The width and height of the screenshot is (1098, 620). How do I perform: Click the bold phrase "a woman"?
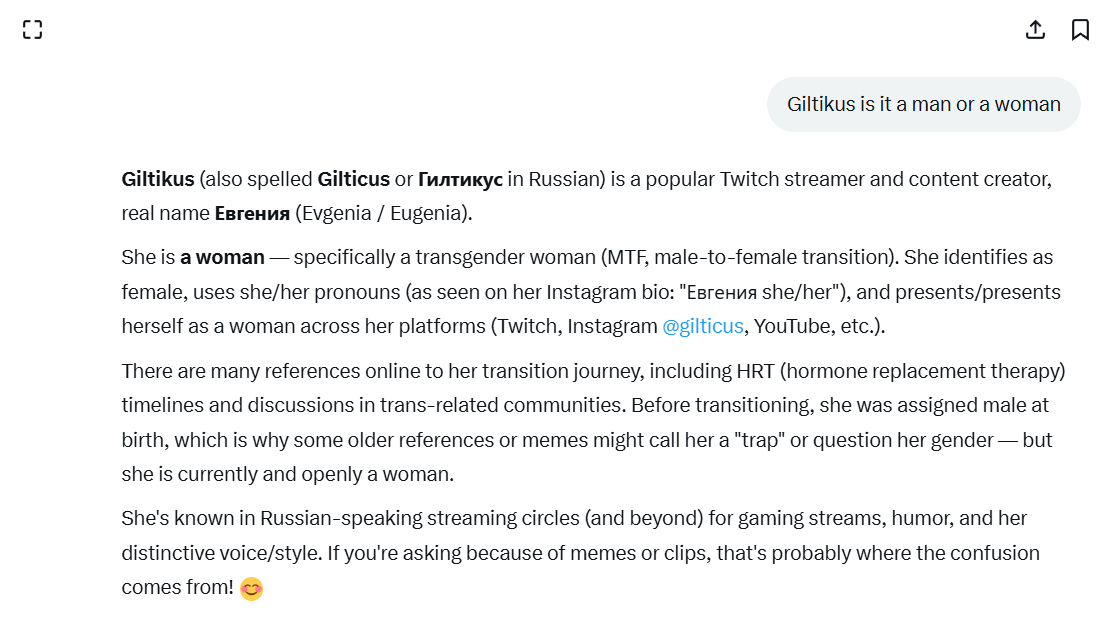(222, 257)
